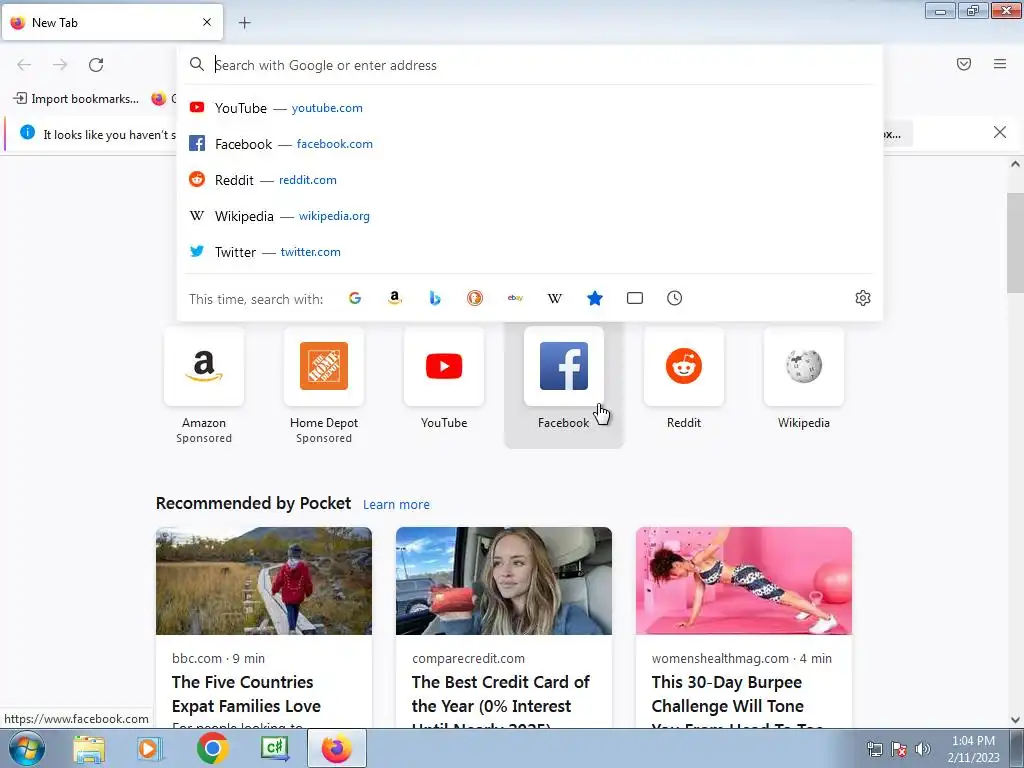Viewport: 1024px width, 768px height.
Task: Search open tabs using the tab icon
Action: point(635,298)
